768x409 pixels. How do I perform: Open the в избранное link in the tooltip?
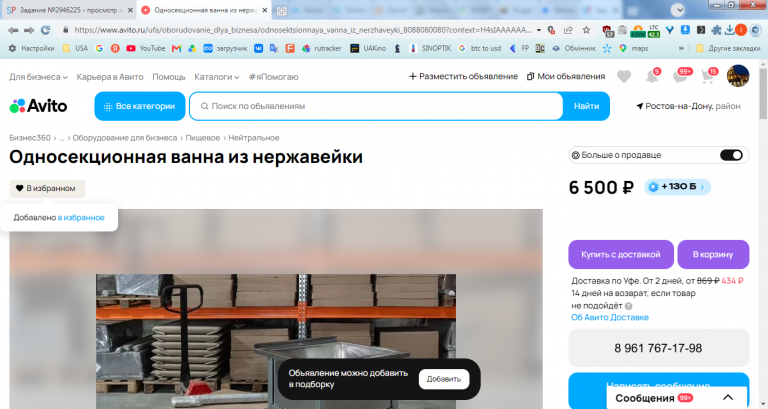click(x=81, y=217)
